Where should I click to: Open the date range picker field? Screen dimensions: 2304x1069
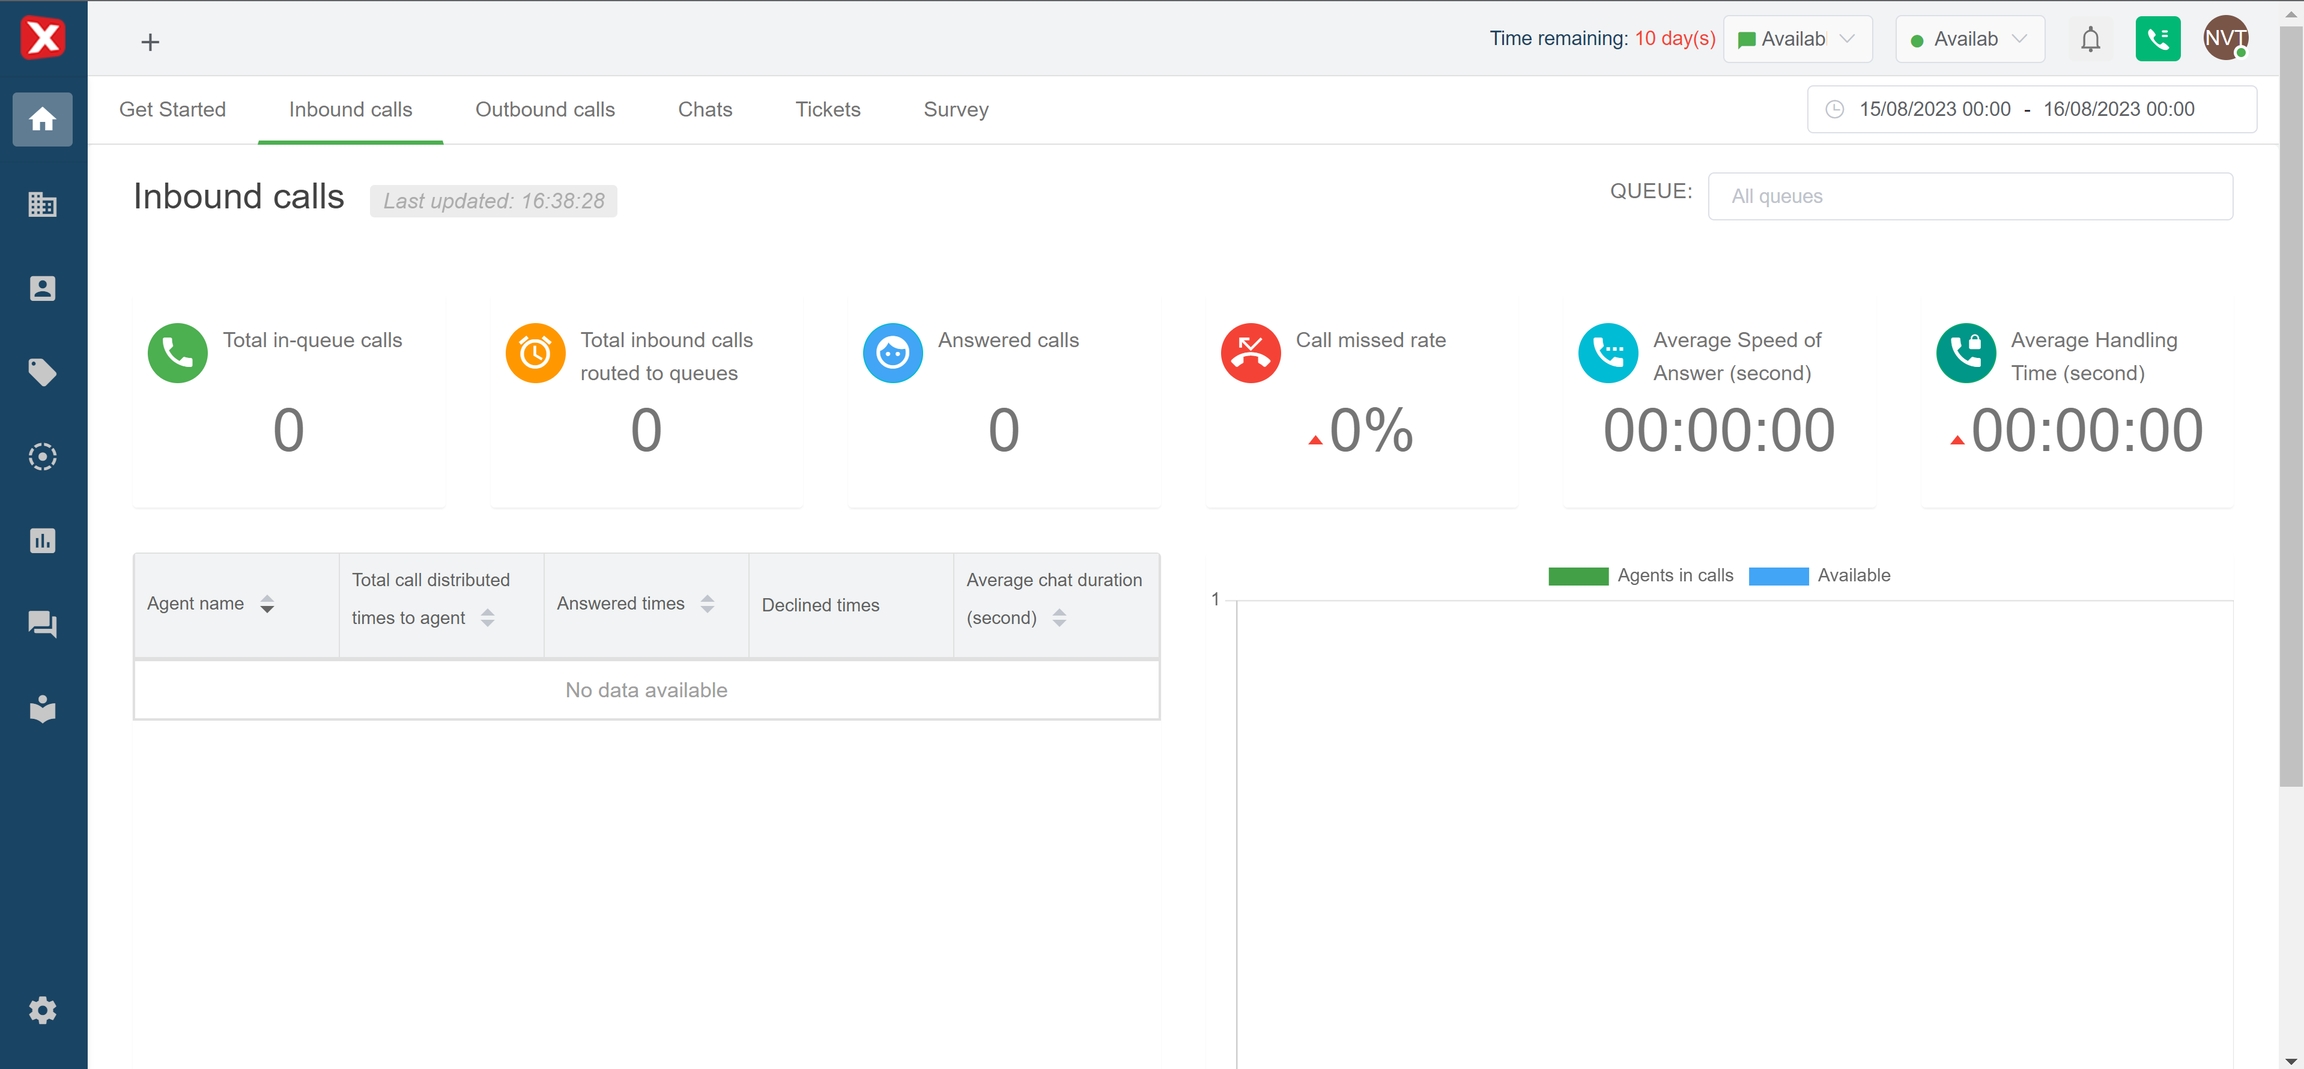click(2030, 110)
